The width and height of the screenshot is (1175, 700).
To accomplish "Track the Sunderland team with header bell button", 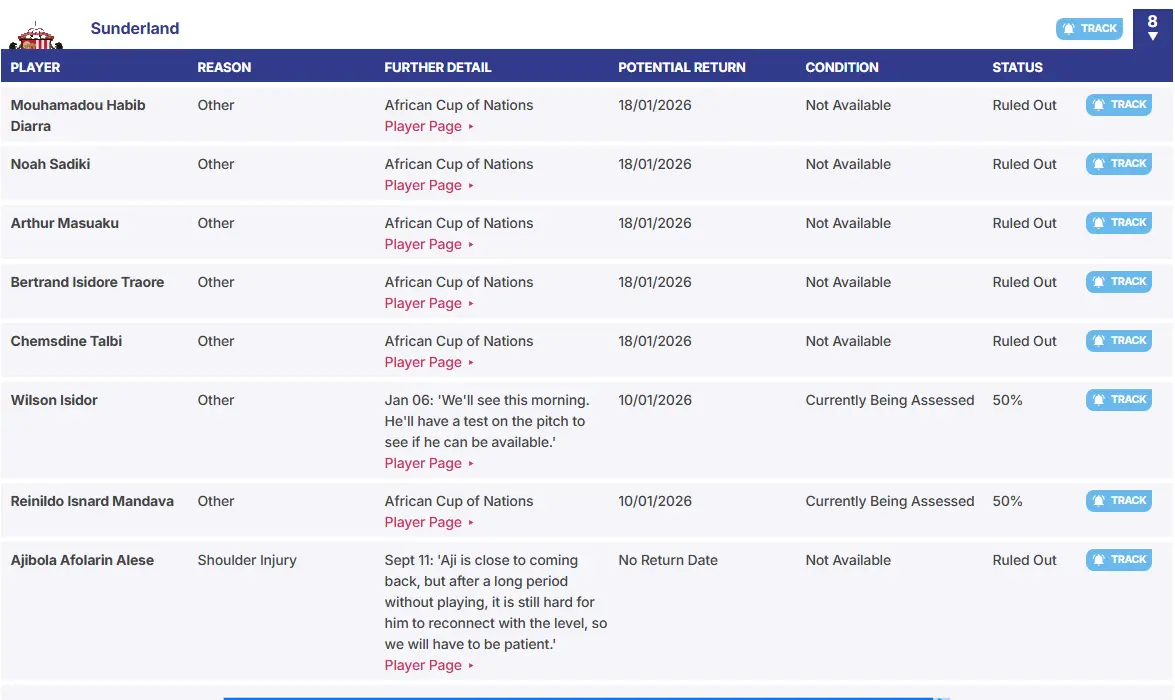I will coord(1090,28).
